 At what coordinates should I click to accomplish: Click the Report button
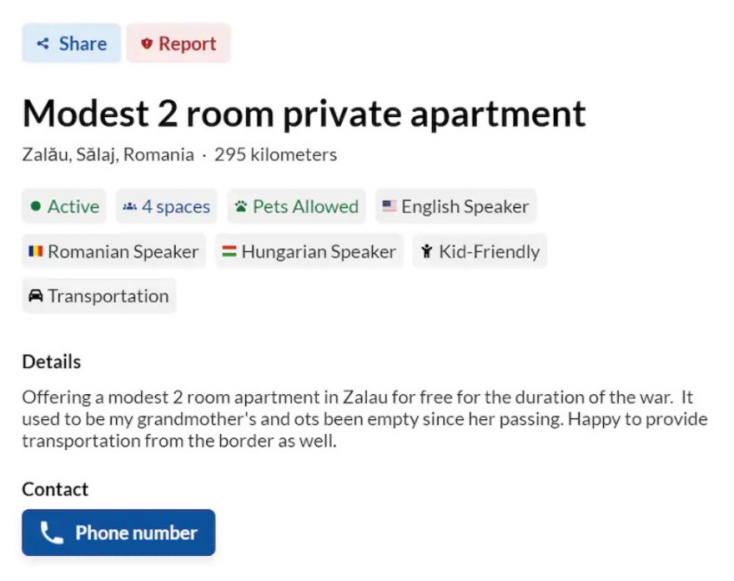[x=178, y=44]
